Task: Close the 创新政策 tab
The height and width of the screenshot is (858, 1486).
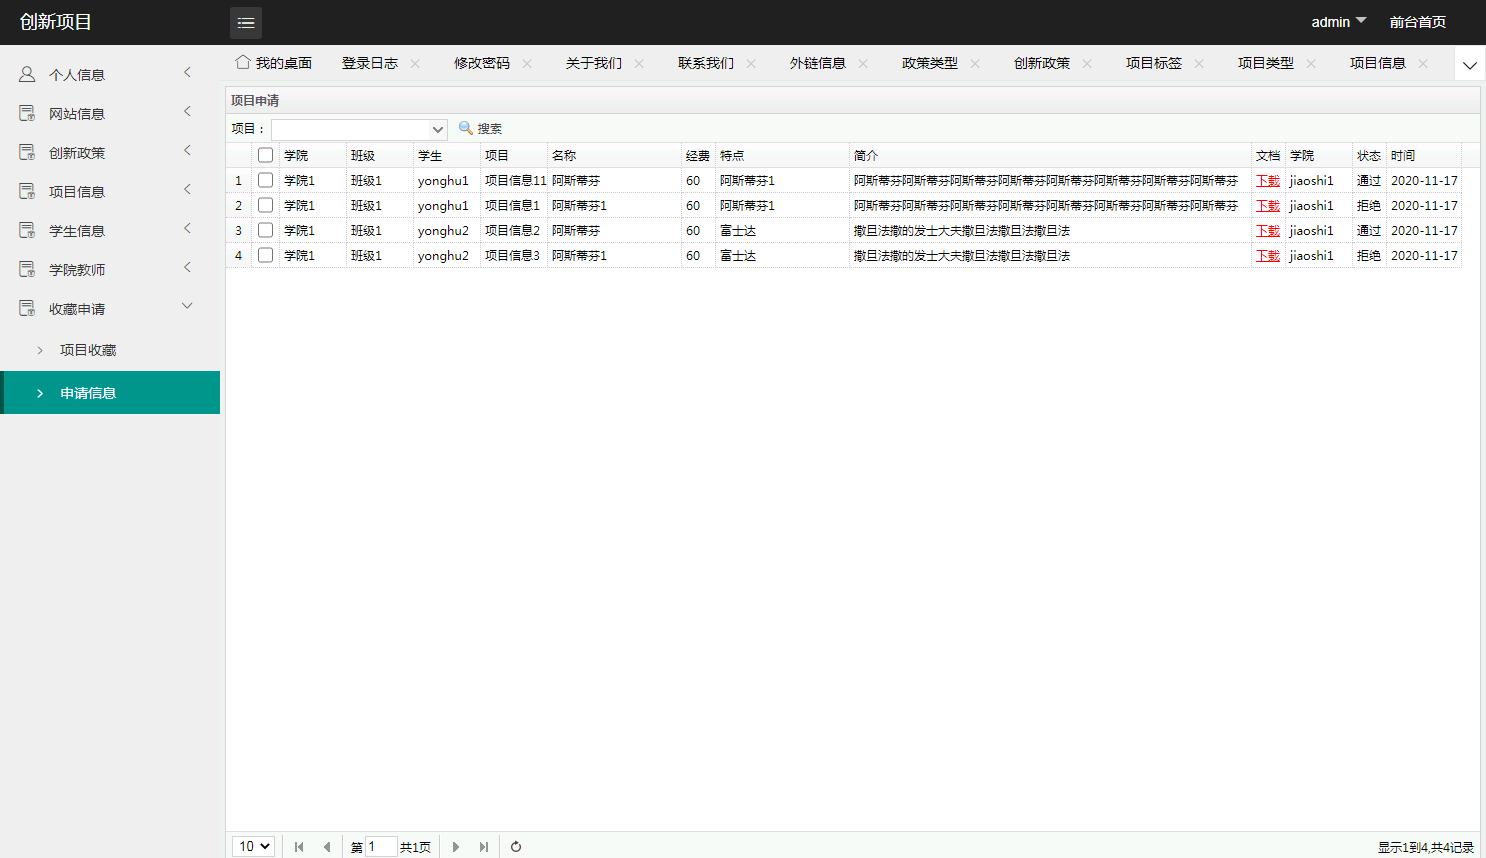Action: tap(1087, 63)
